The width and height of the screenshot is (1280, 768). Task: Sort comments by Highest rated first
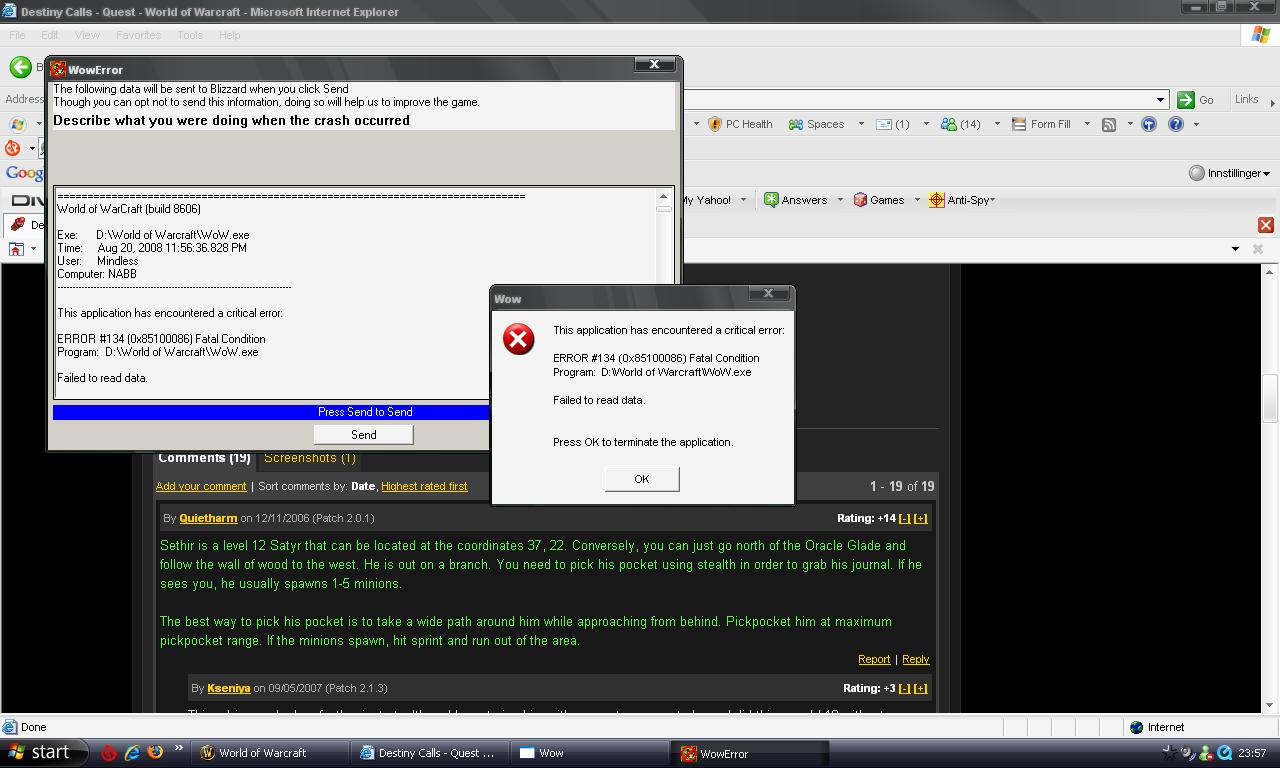pos(424,486)
